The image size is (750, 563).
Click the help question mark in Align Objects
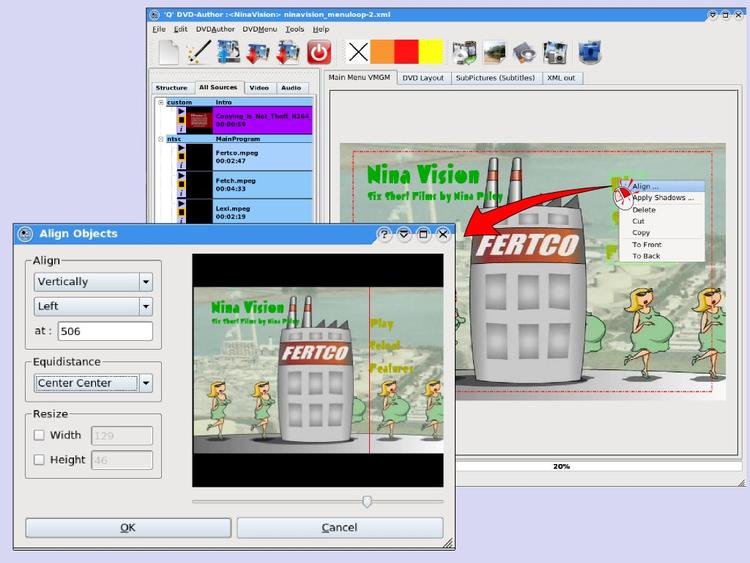(x=384, y=234)
